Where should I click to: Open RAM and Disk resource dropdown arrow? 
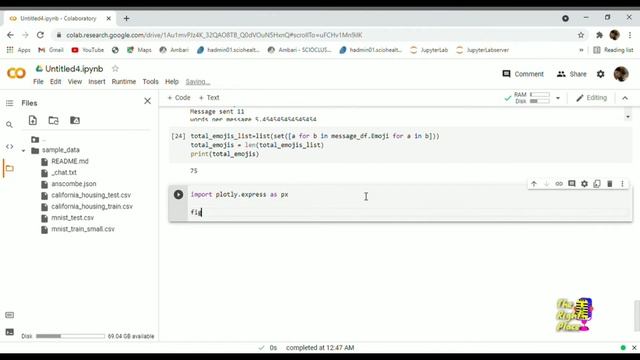pyautogui.click(x=558, y=98)
